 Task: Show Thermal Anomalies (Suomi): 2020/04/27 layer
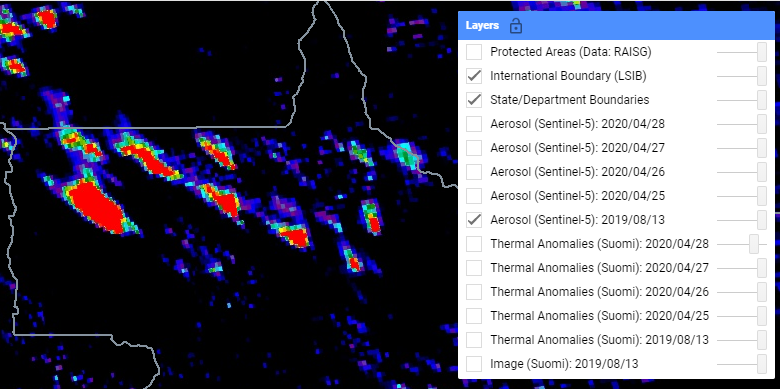474,268
